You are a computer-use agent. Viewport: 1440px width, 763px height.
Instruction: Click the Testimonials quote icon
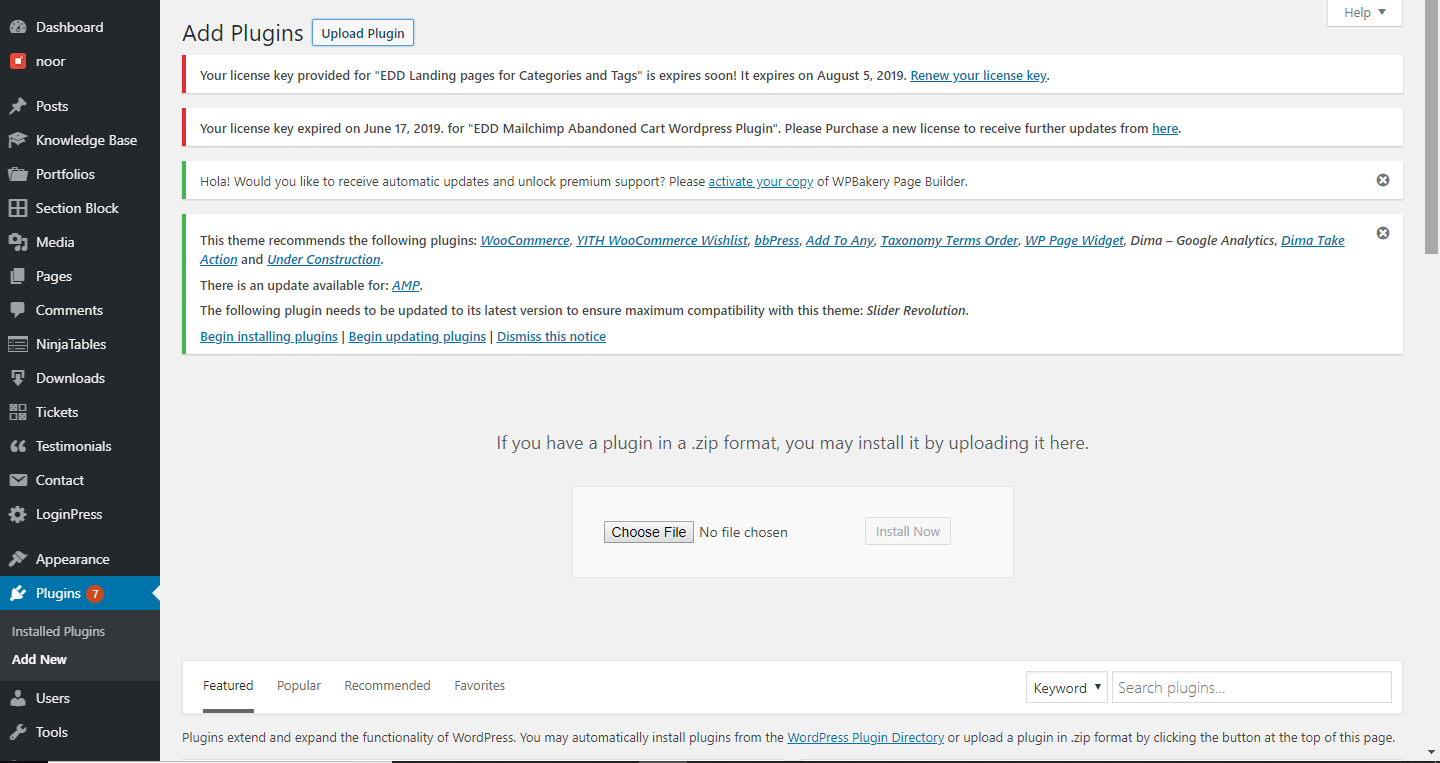[17, 446]
